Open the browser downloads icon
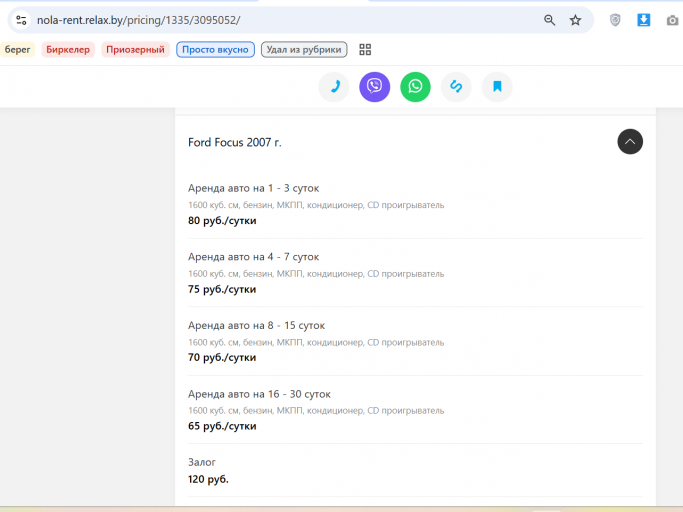Viewport: 683px width, 512px height. click(x=643, y=20)
